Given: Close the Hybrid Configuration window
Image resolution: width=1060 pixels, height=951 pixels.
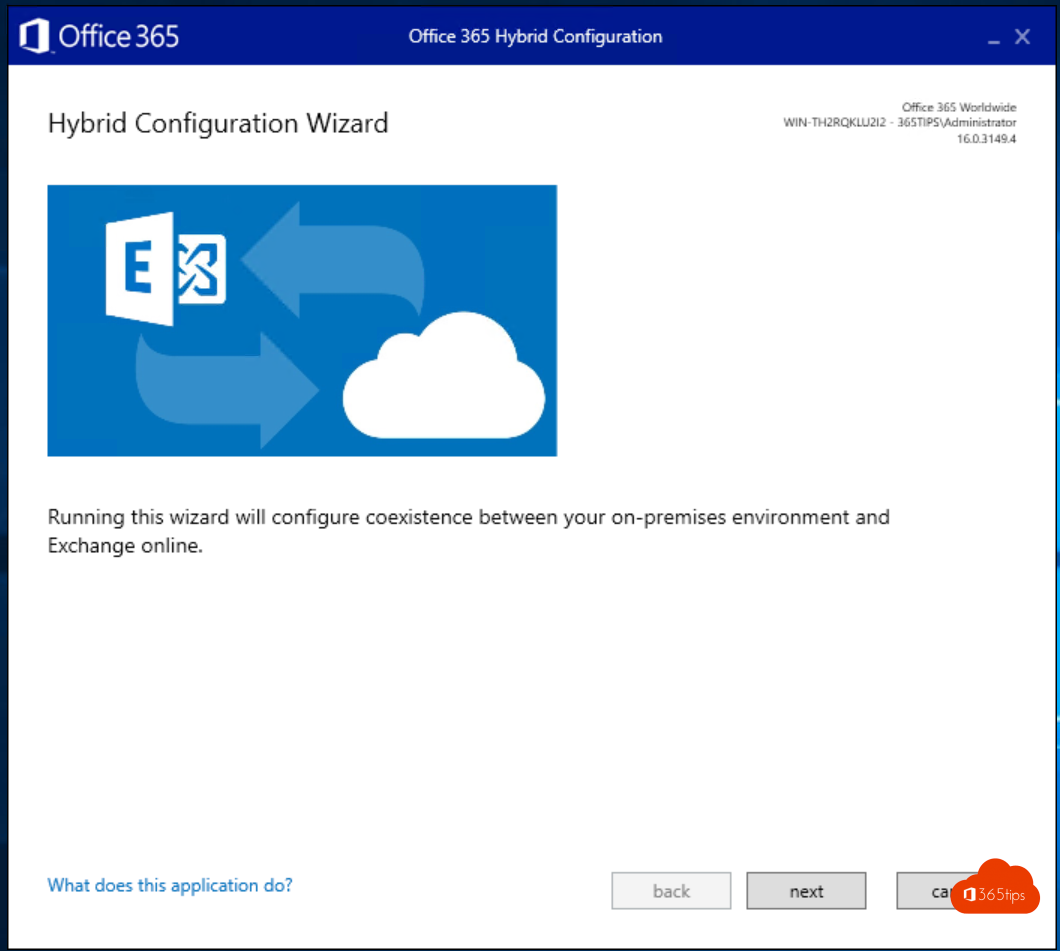Looking at the screenshot, I should pyautogui.click(x=1022, y=36).
